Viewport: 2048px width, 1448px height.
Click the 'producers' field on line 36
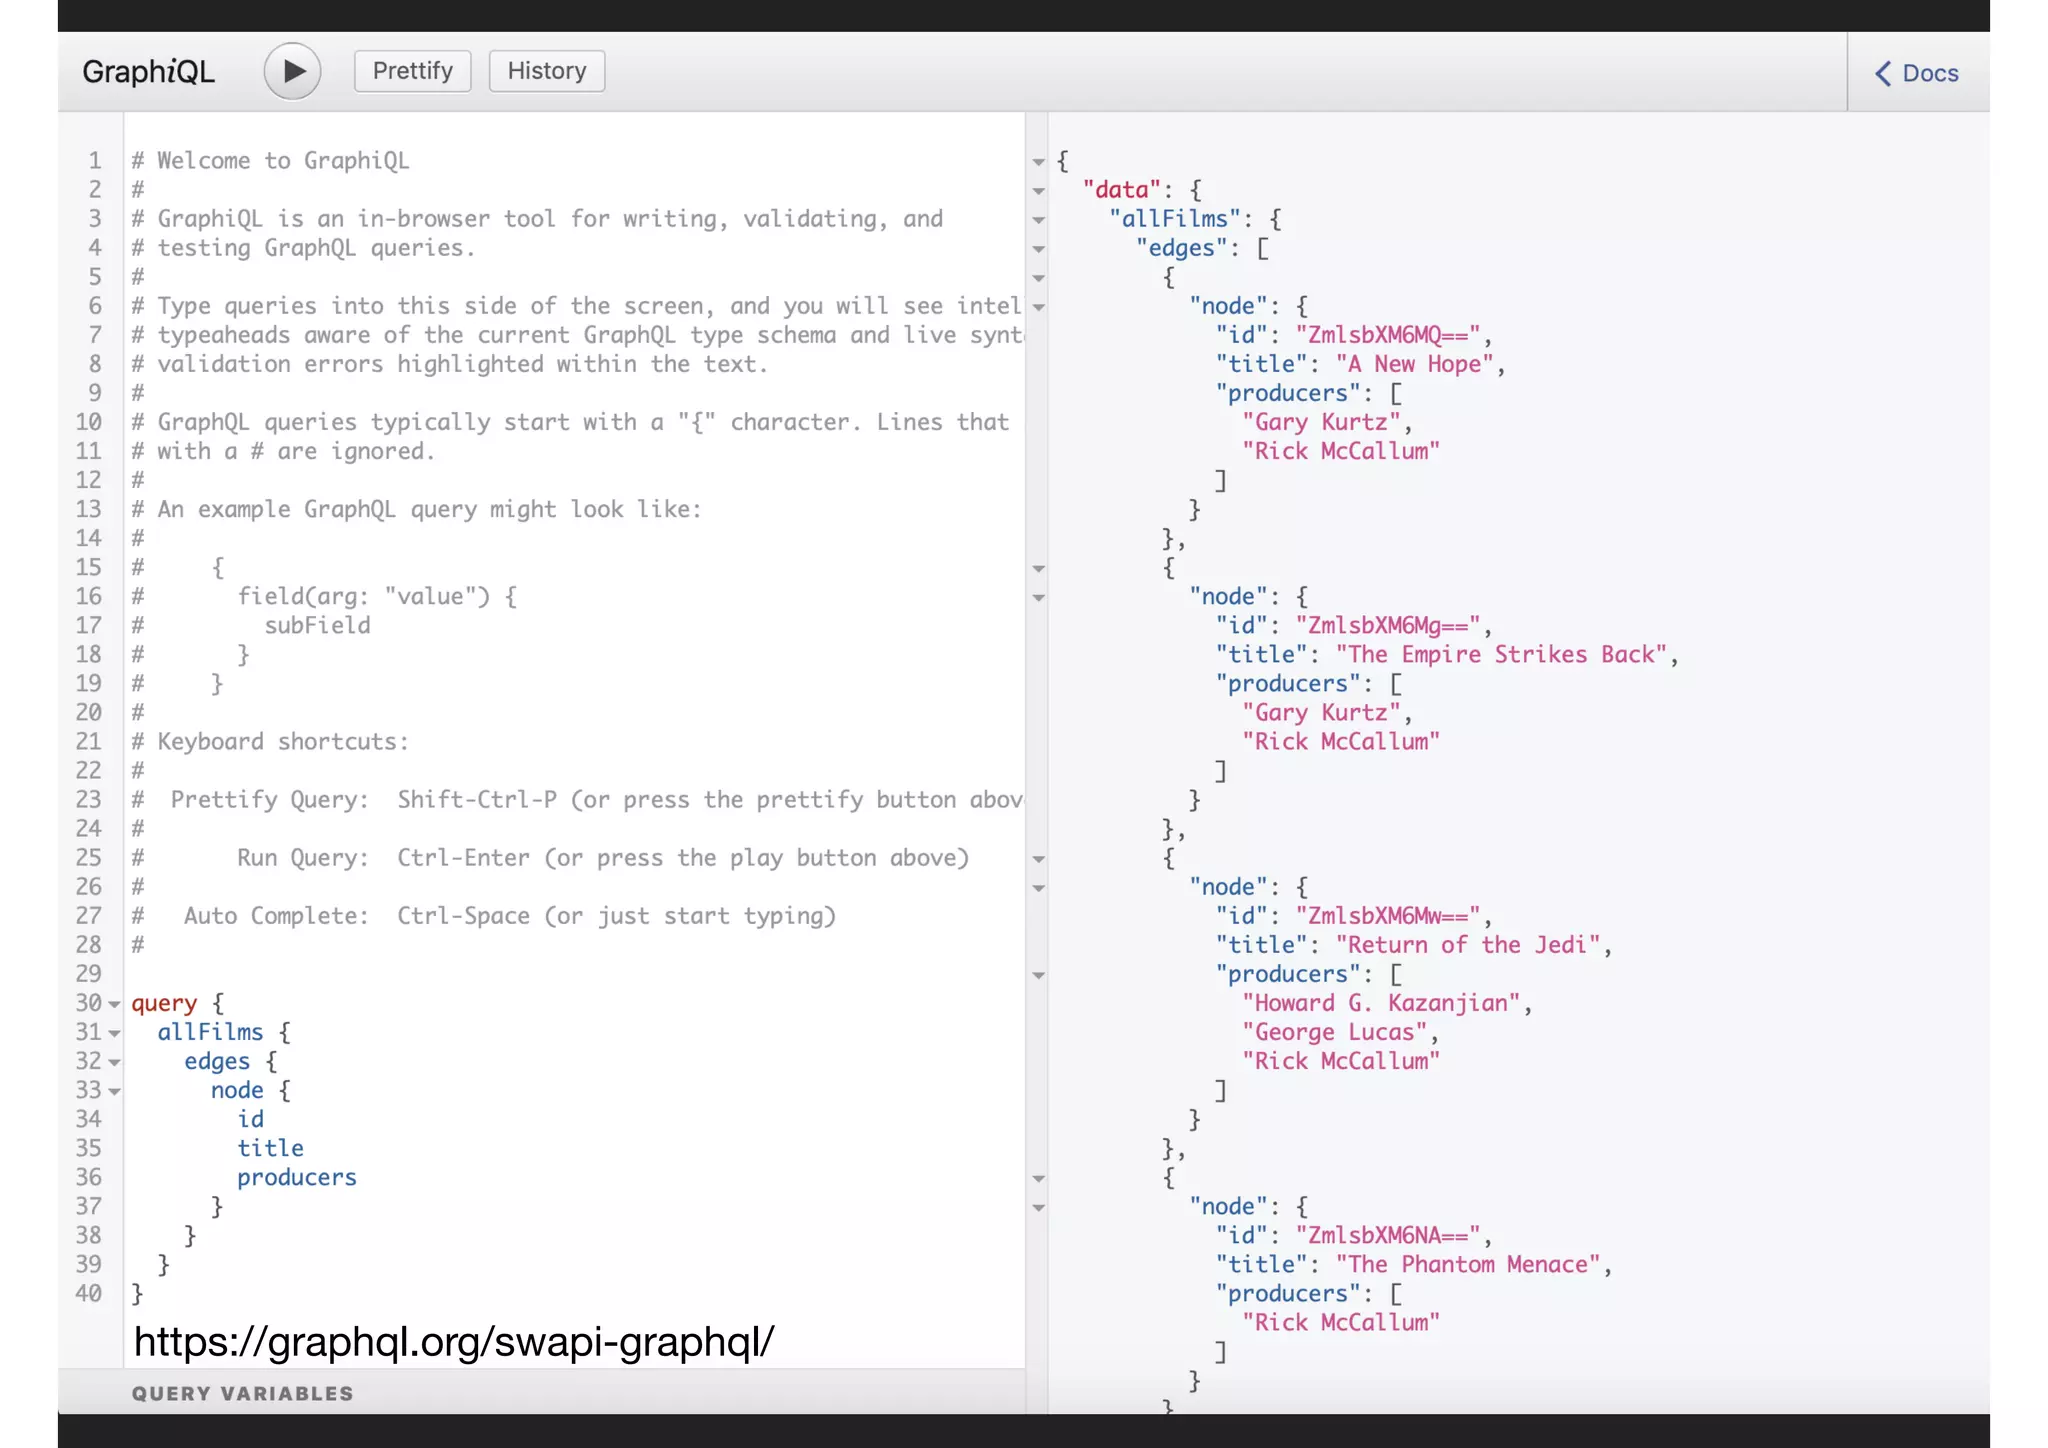pos(297,1177)
